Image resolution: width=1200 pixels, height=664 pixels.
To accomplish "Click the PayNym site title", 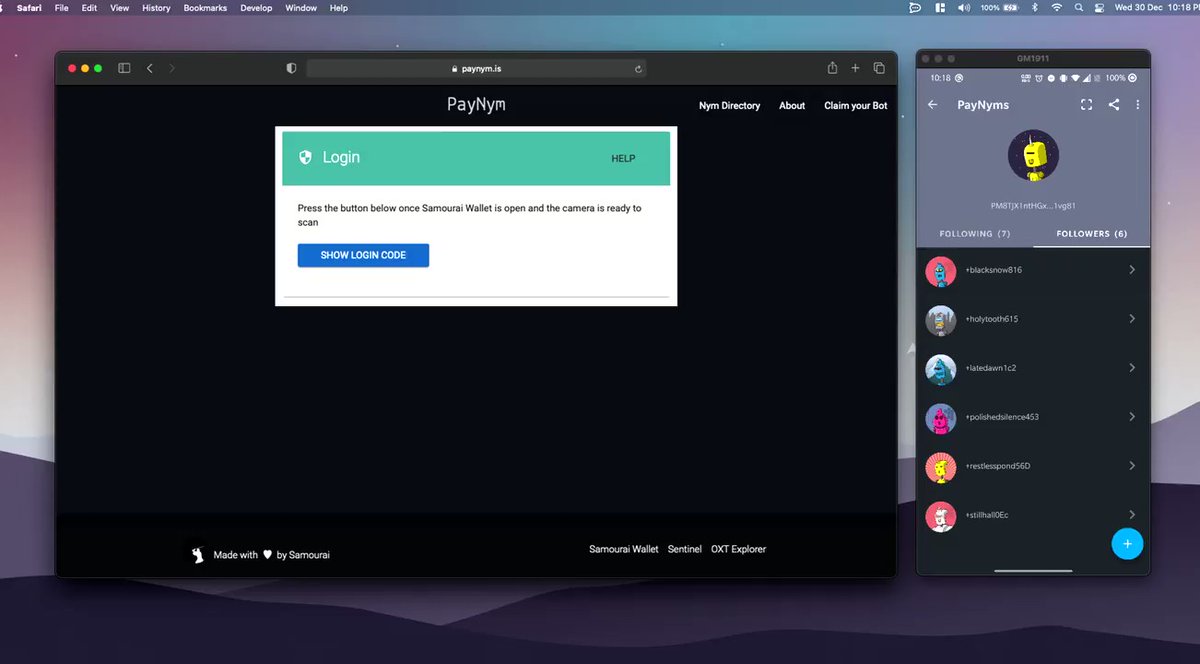I will click(476, 104).
